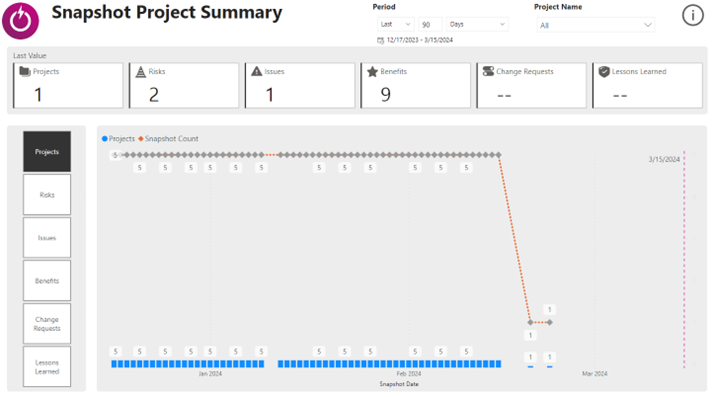Click the 'Project Name' filter label
The height and width of the screenshot is (397, 713).
pyautogui.click(x=558, y=7)
